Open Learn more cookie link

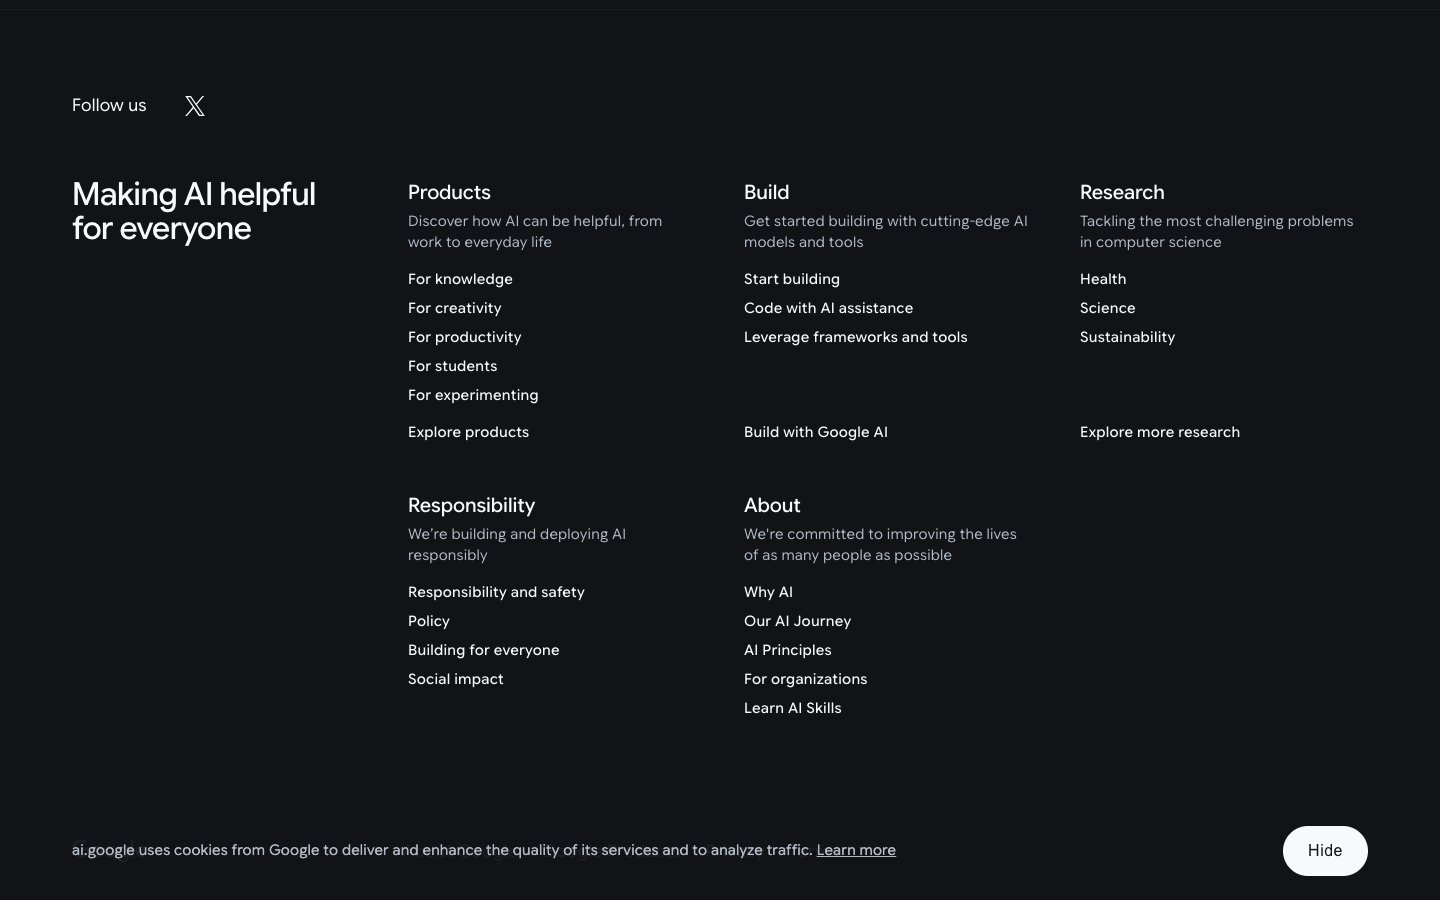pos(856,850)
